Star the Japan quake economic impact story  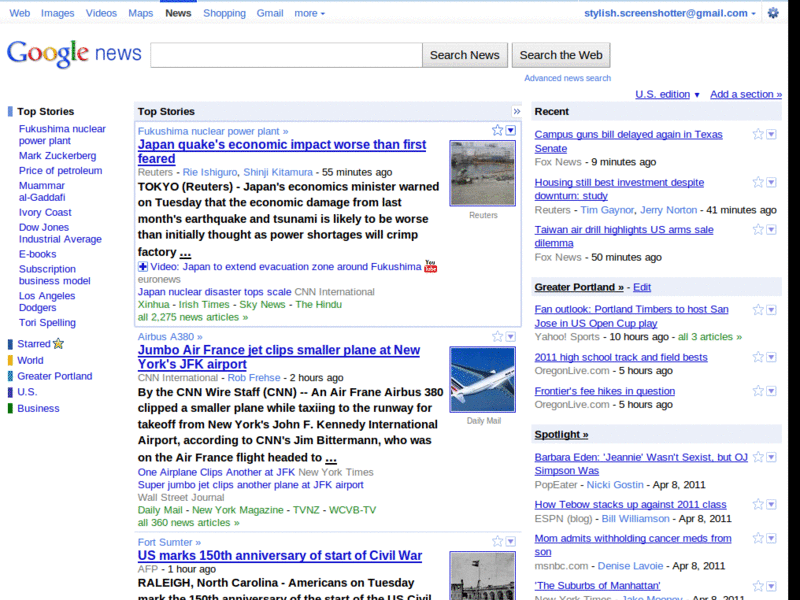(497, 130)
